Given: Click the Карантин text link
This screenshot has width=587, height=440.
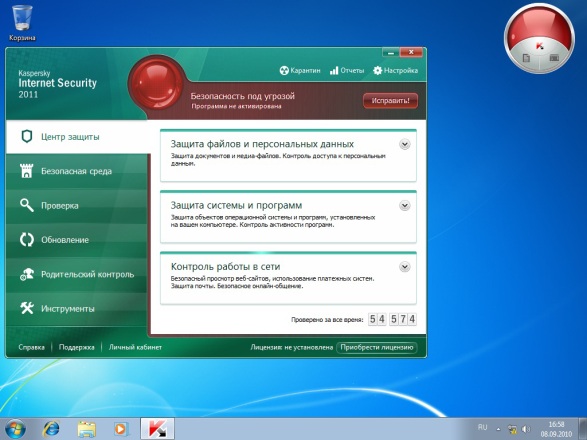Looking at the screenshot, I should point(305,70).
